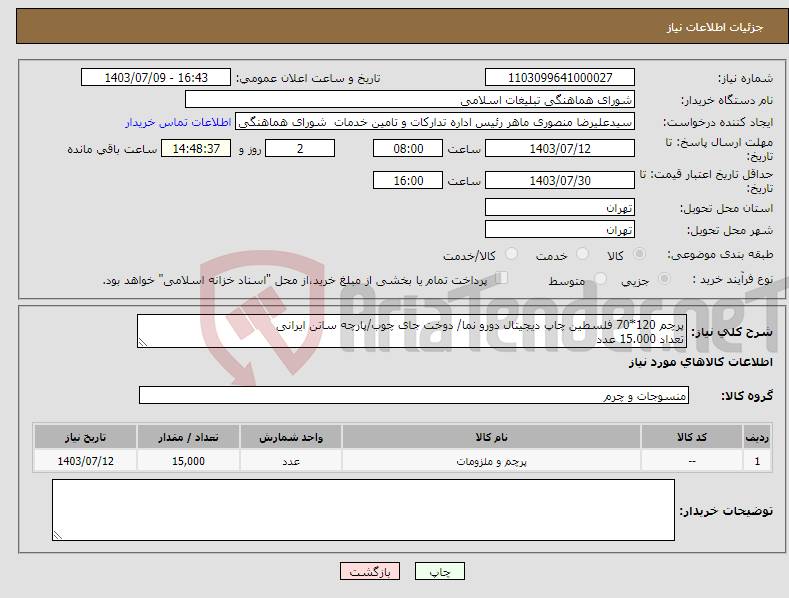Click the بازگشت (back) button
Image resolution: width=789 pixels, height=598 pixels.
(x=370, y=571)
